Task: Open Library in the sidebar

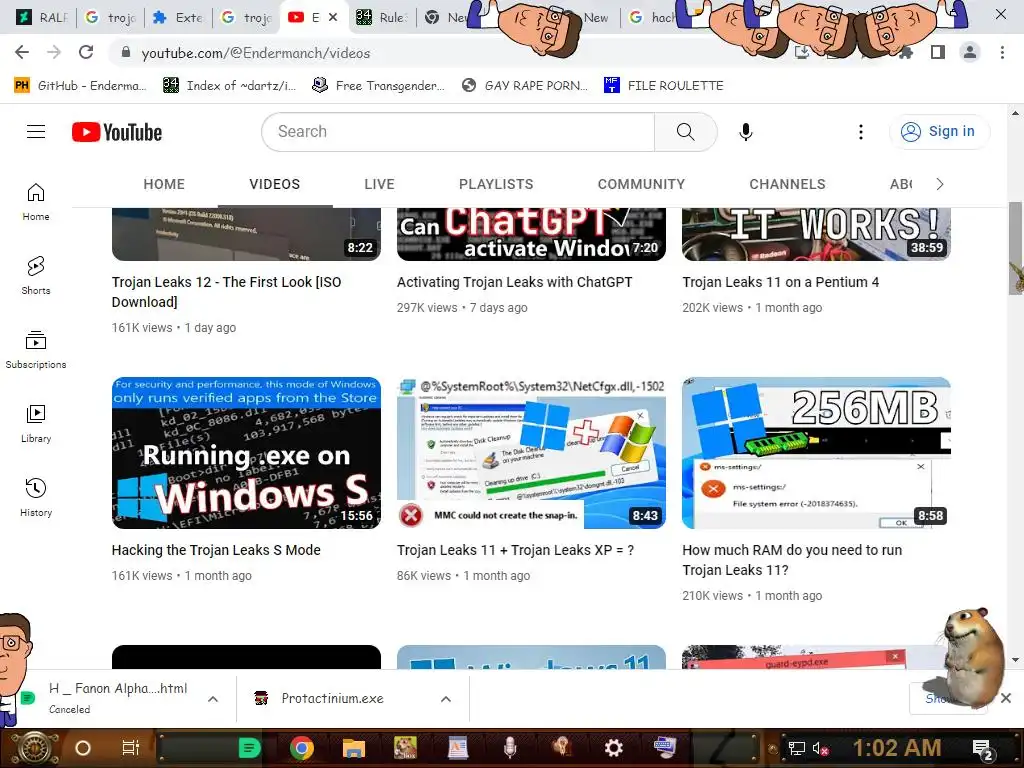Action: coord(36,424)
